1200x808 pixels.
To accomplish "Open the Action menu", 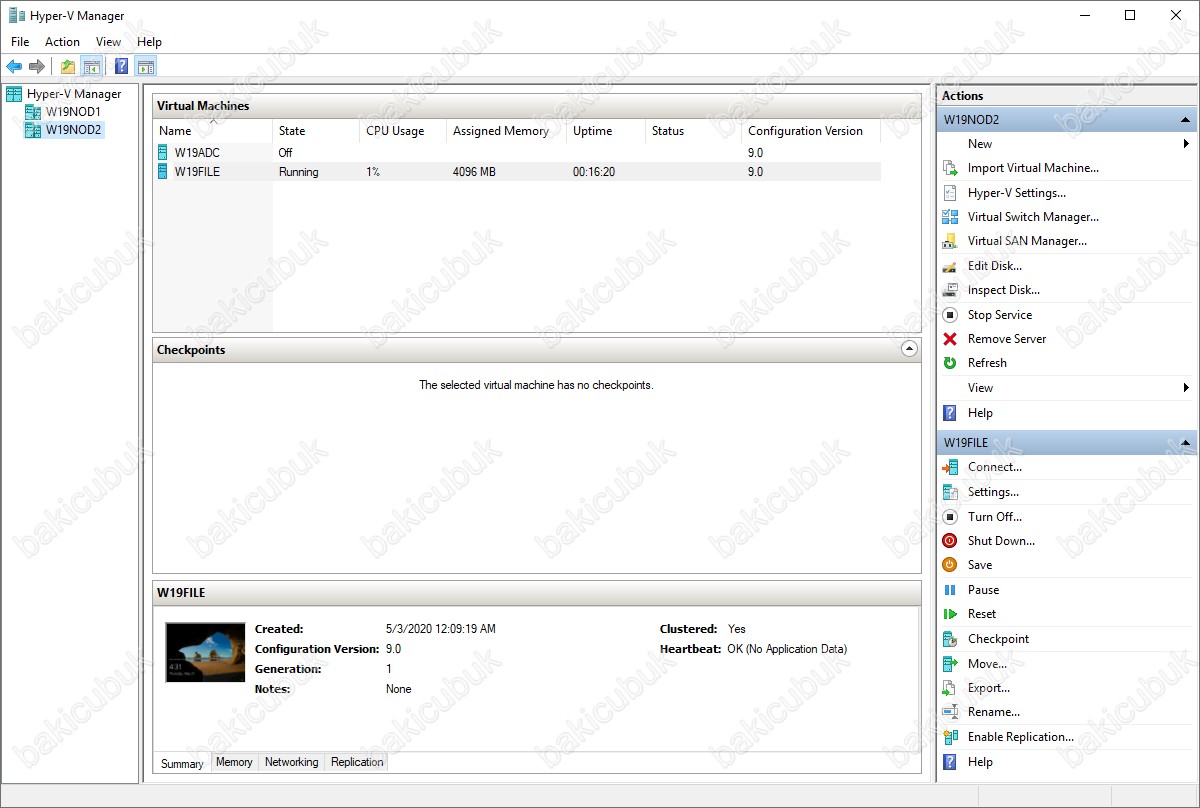I will pyautogui.click(x=62, y=42).
